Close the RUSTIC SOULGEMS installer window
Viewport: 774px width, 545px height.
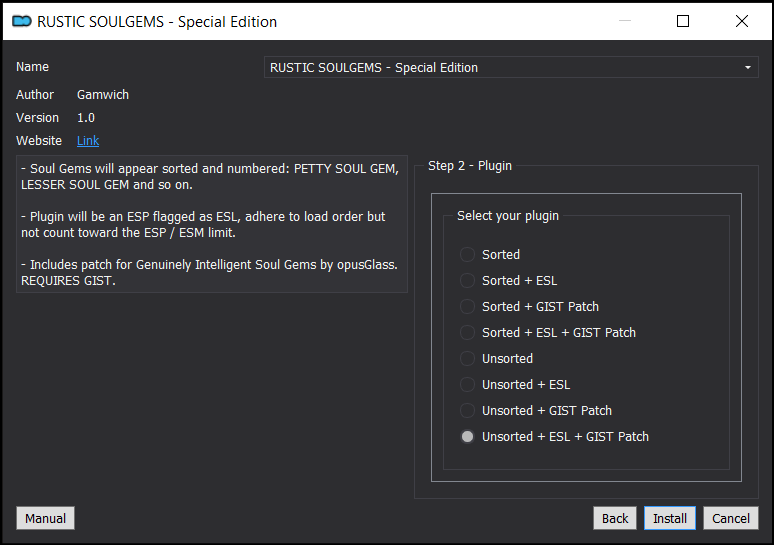[741, 21]
